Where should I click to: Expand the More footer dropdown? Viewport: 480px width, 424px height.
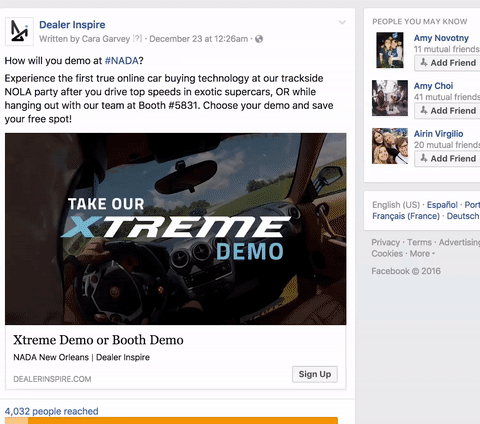[422, 254]
